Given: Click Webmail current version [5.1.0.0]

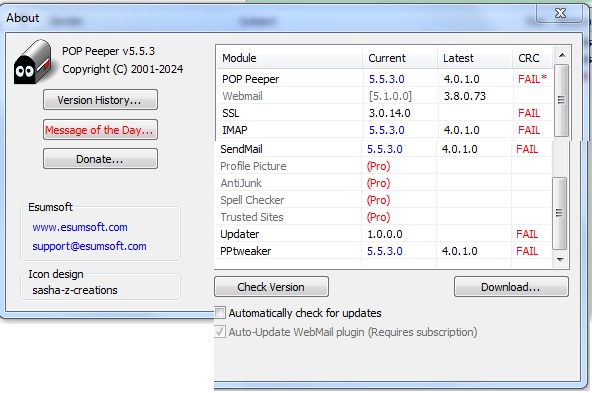Looking at the screenshot, I should click(x=390, y=96).
